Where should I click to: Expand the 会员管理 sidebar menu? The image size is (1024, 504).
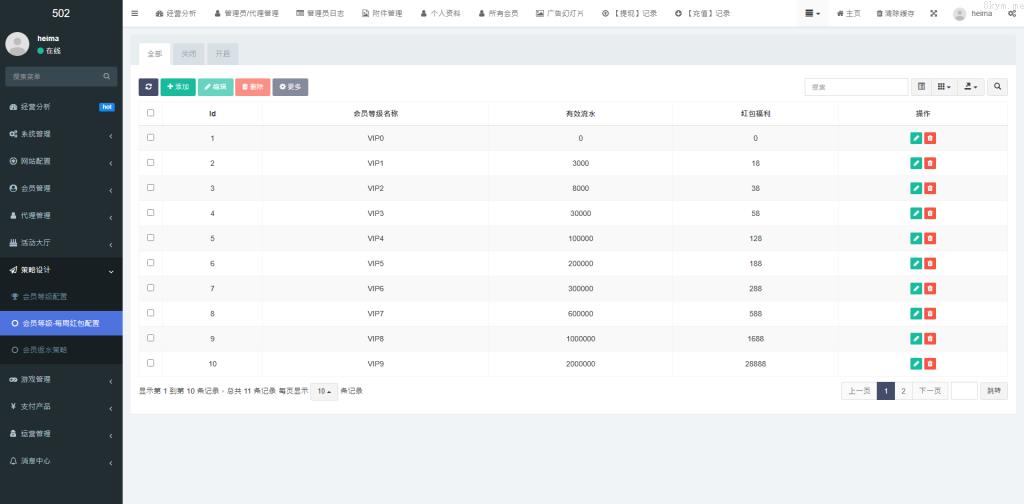[x=61, y=188]
